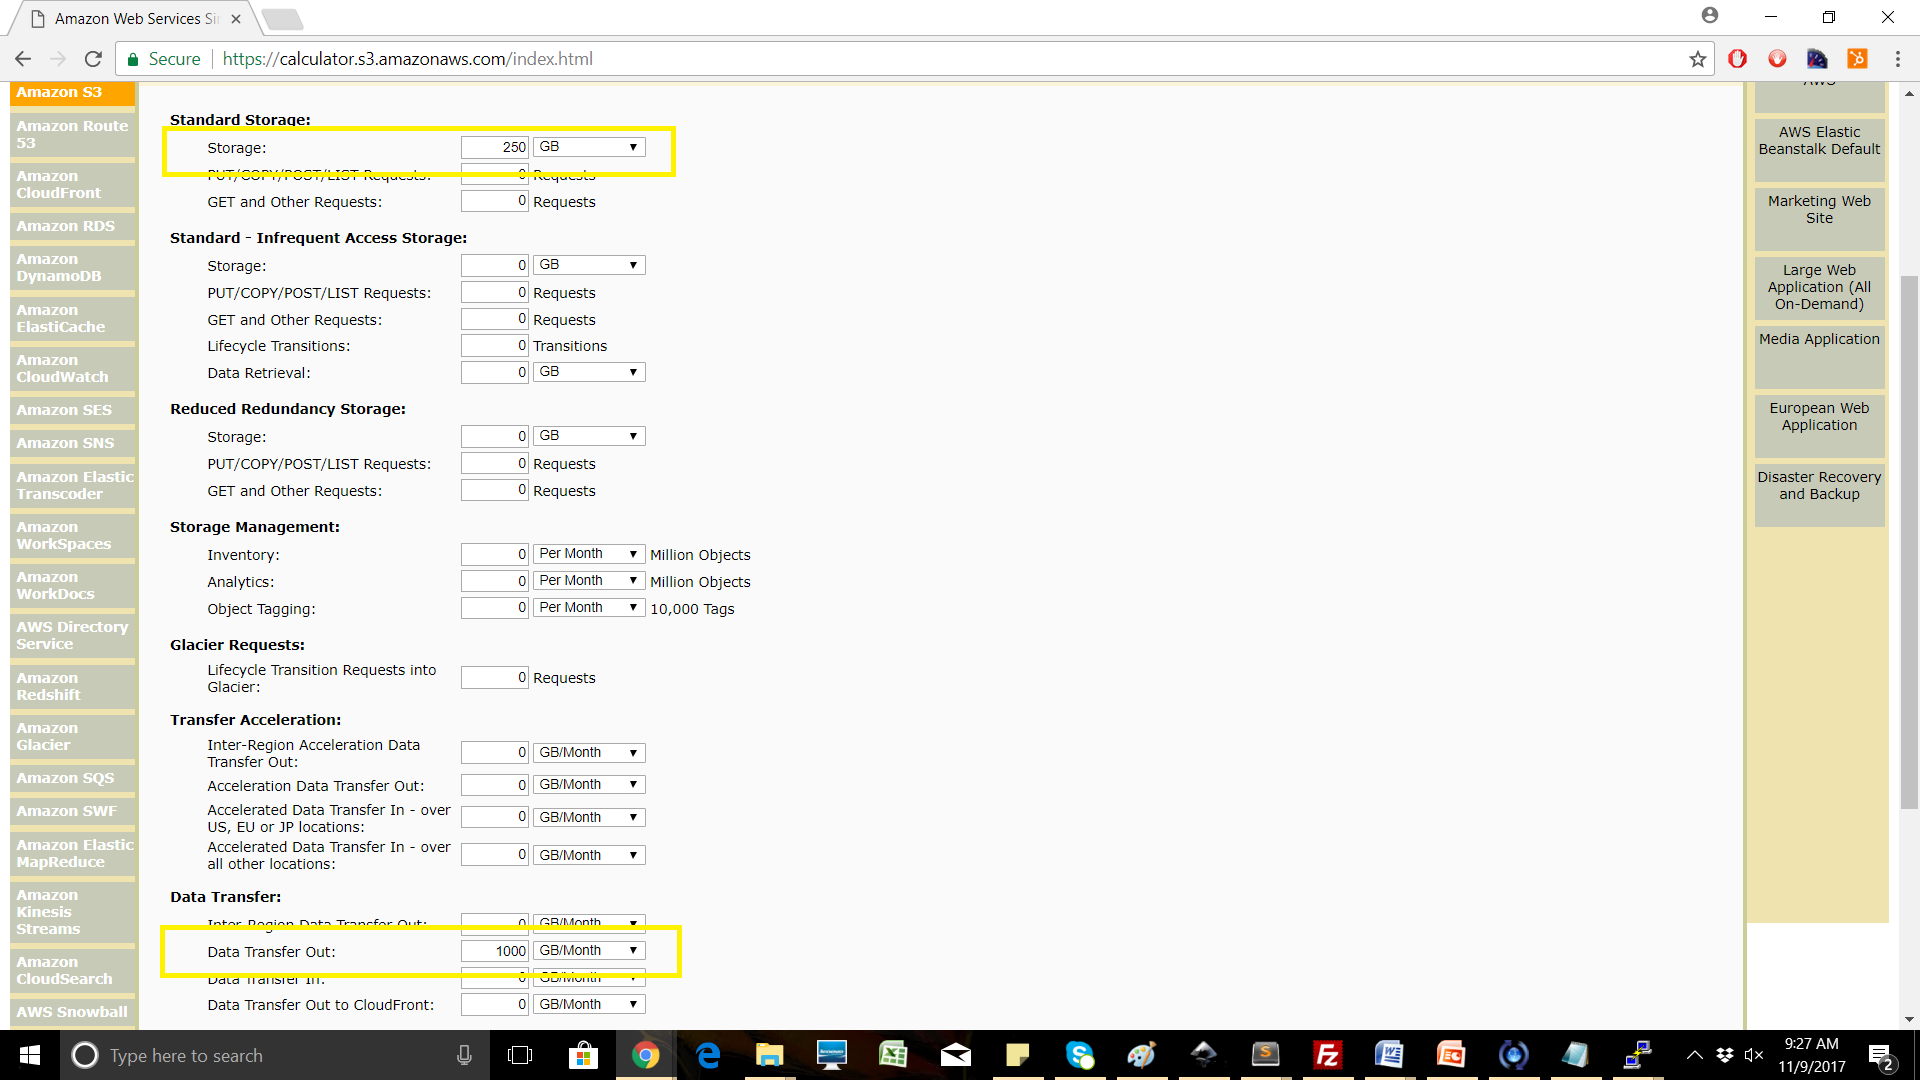Viewport: 1920px width, 1080px height.
Task: Open File Explorer from the taskbar
Action: tap(769, 1055)
